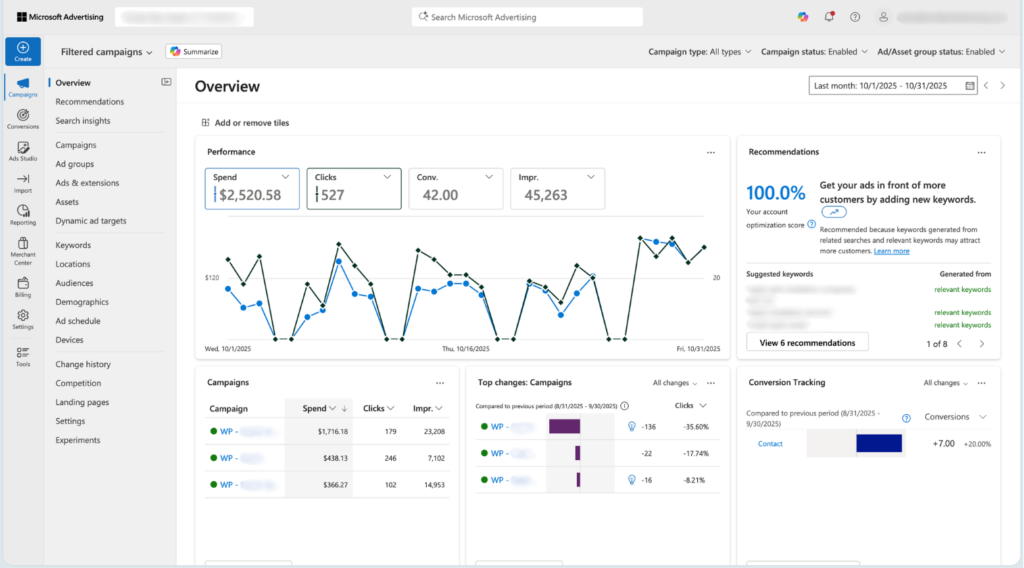Open the Last month date range field
The height and width of the screenshot is (568, 1024).
tap(893, 86)
